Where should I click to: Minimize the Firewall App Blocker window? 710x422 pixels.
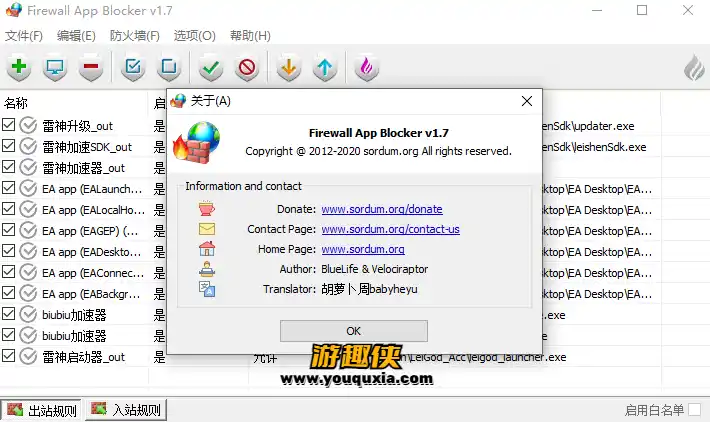click(597, 10)
